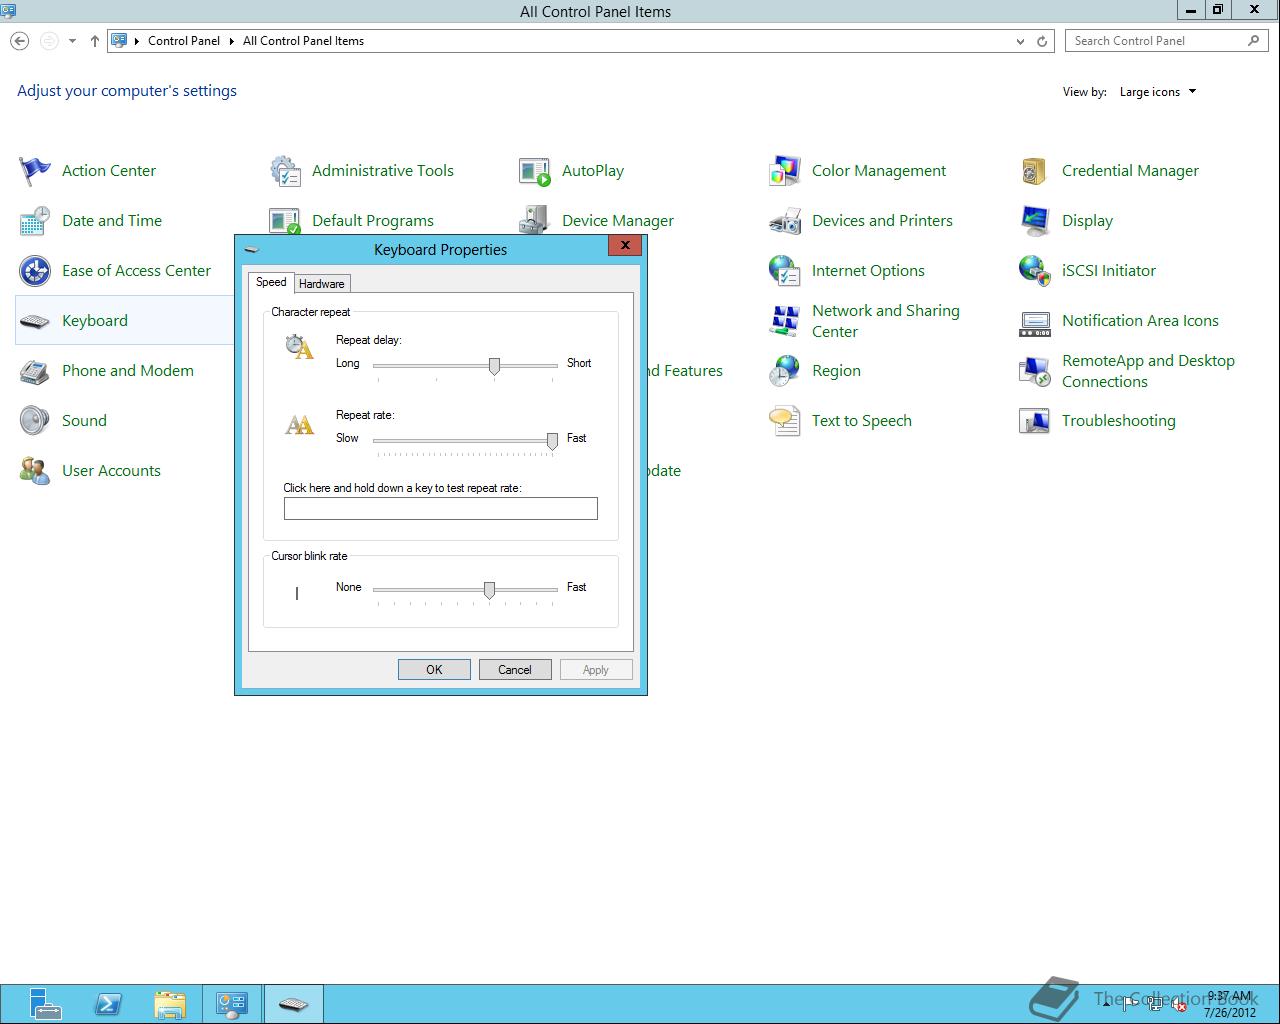This screenshot has width=1280, height=1024.
Task: Launch Server Manager from taskbar
Action: click(45, 1004)
